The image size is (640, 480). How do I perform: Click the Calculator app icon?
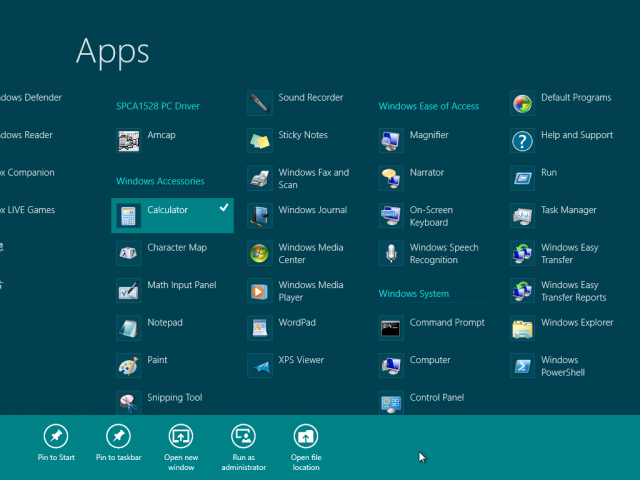(129, 216)
